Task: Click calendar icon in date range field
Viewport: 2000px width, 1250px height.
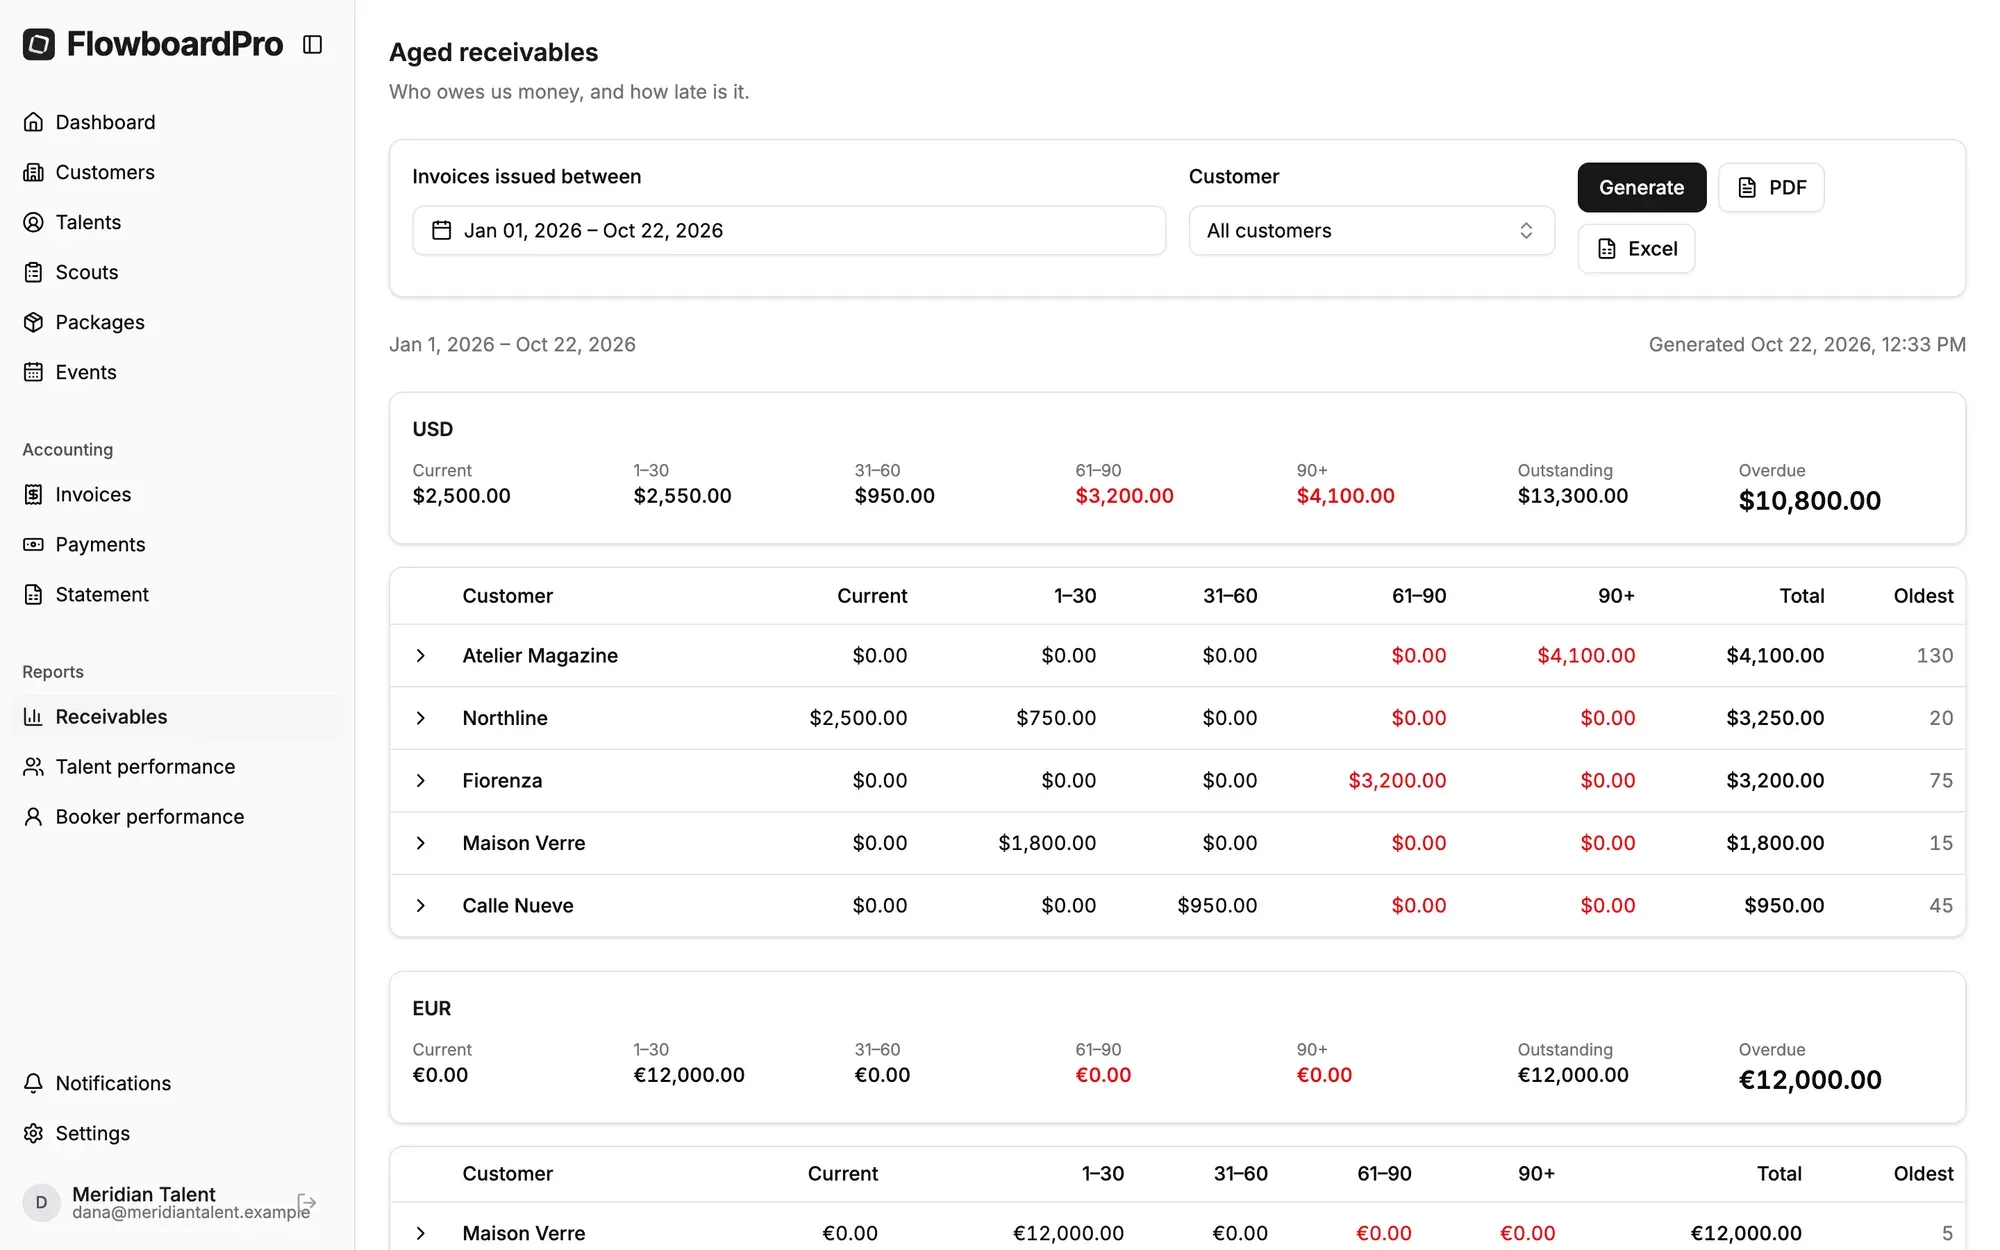Action: click(441, 230)
